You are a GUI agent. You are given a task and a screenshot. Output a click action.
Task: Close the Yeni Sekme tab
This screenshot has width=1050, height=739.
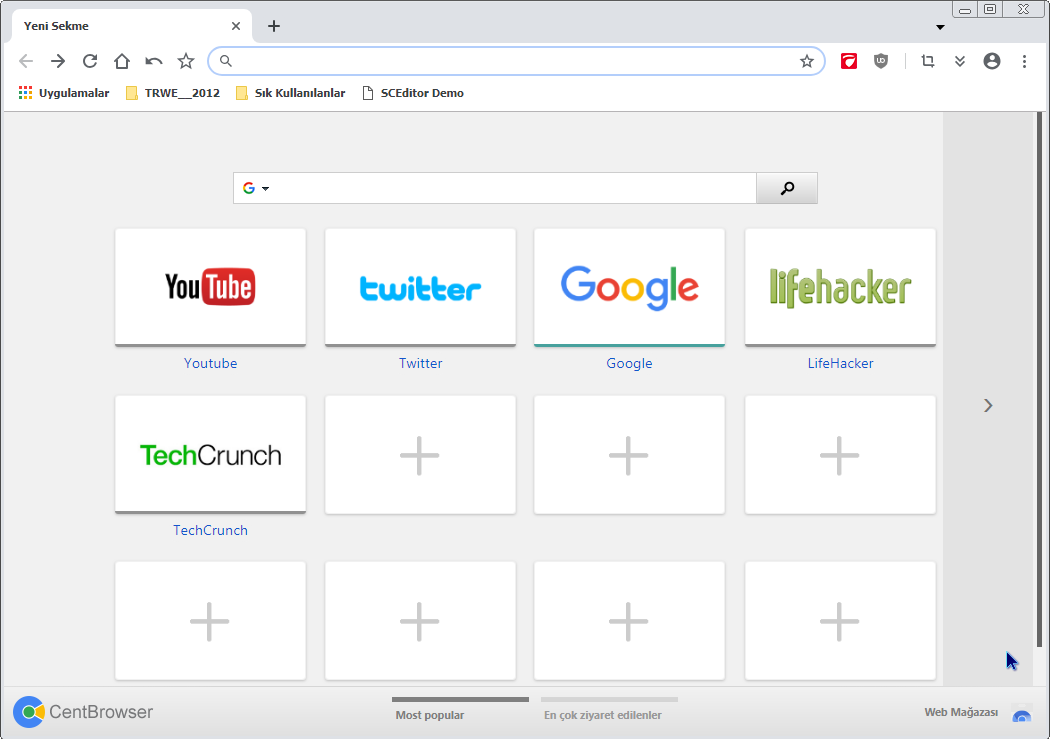click(x=236, y=26)
